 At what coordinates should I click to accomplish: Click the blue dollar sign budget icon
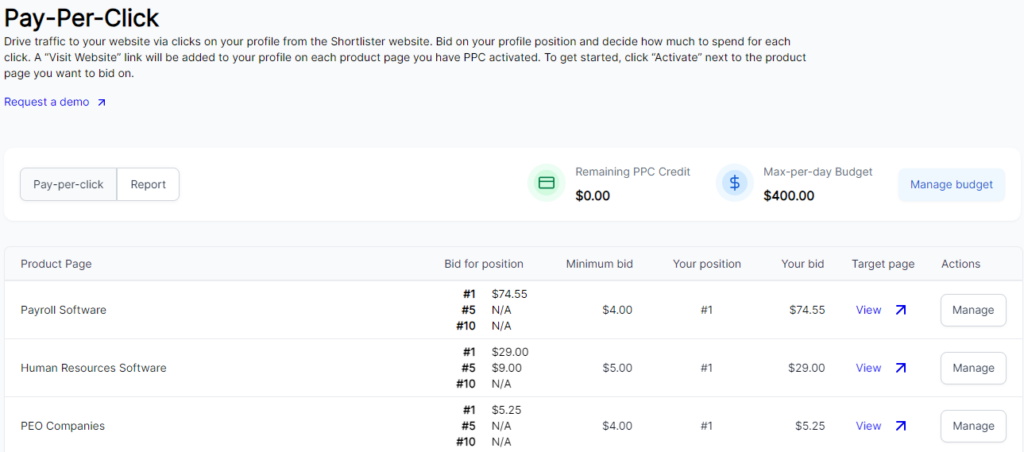pos(735,183)
